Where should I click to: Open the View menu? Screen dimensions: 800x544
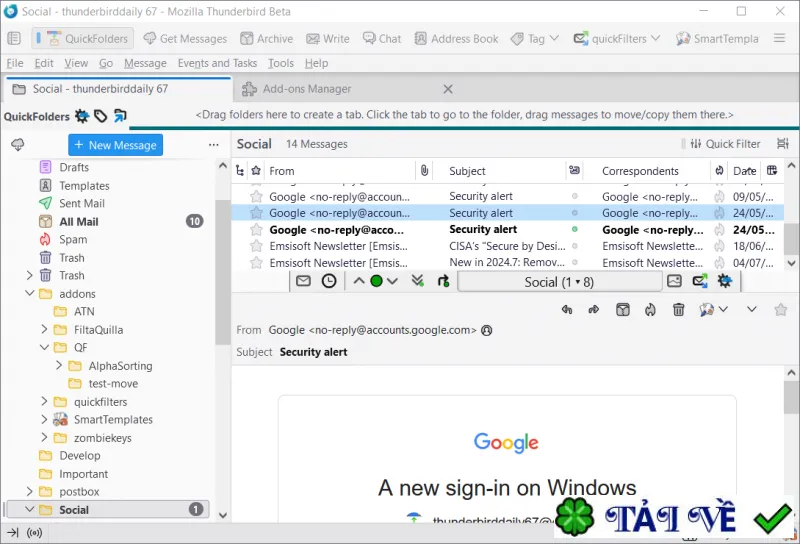point(76,63)
